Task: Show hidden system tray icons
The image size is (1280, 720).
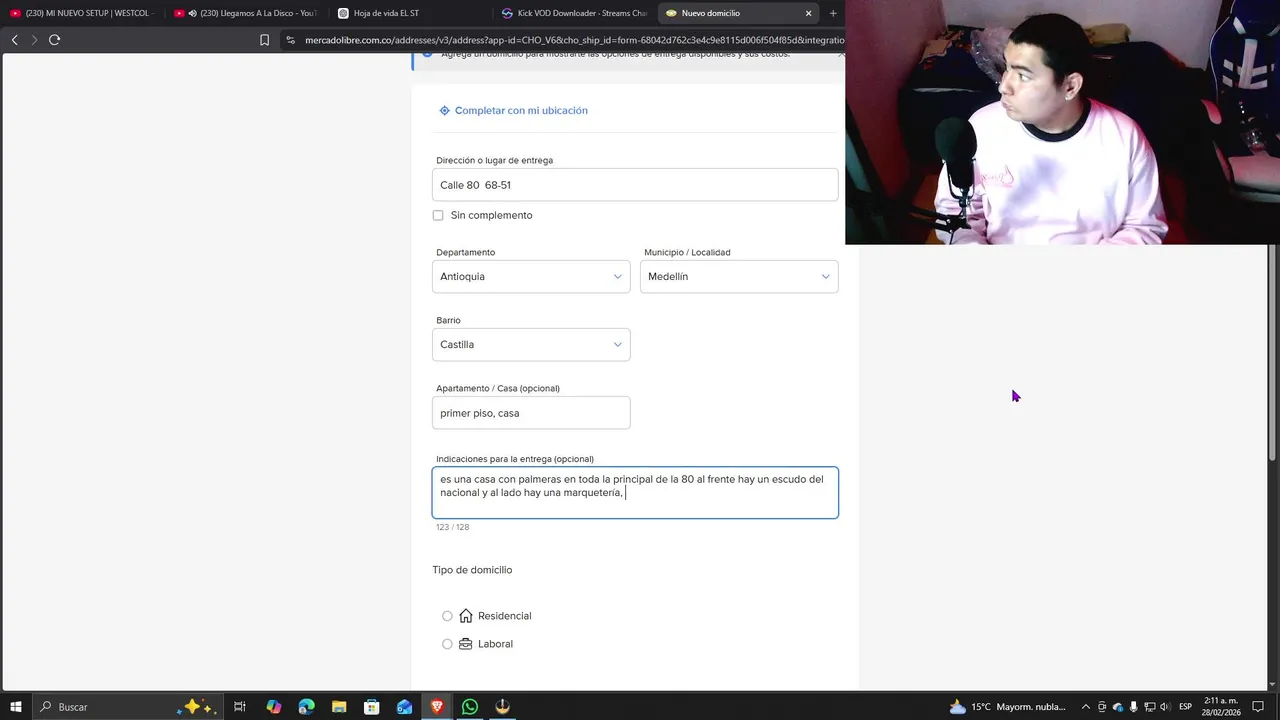Action: [1085, 707]
